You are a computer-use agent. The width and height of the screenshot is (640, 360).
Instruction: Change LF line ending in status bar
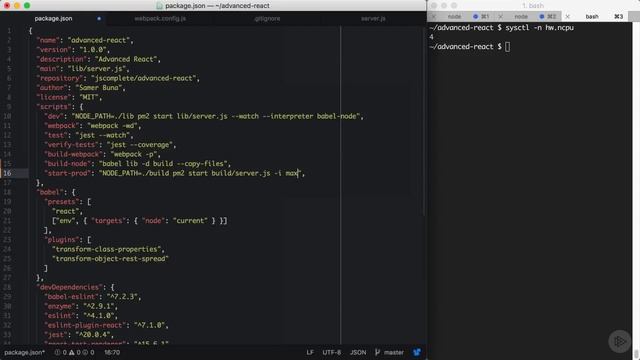[310, 352]
